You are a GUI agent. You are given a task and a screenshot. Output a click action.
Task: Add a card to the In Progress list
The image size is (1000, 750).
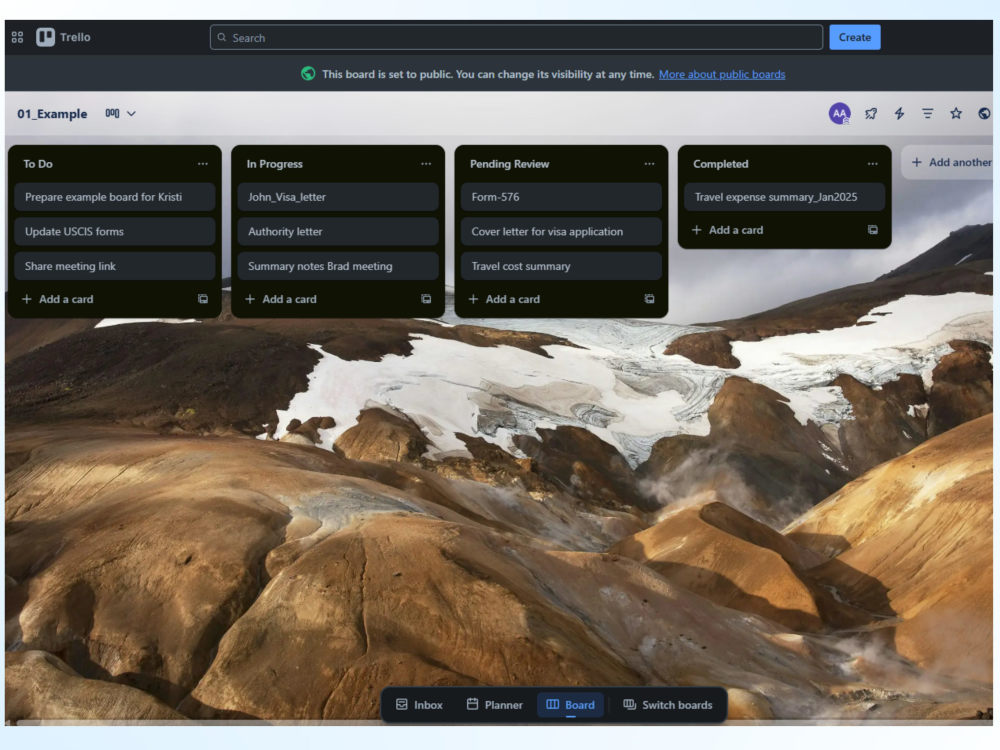(x=281, y=299)
